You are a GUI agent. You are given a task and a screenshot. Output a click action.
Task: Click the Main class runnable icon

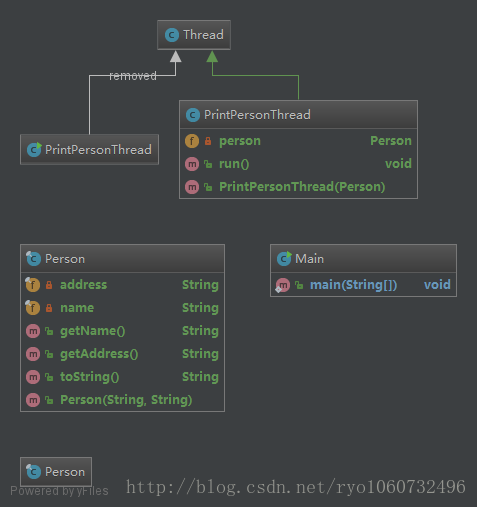[x=284, y=259]
